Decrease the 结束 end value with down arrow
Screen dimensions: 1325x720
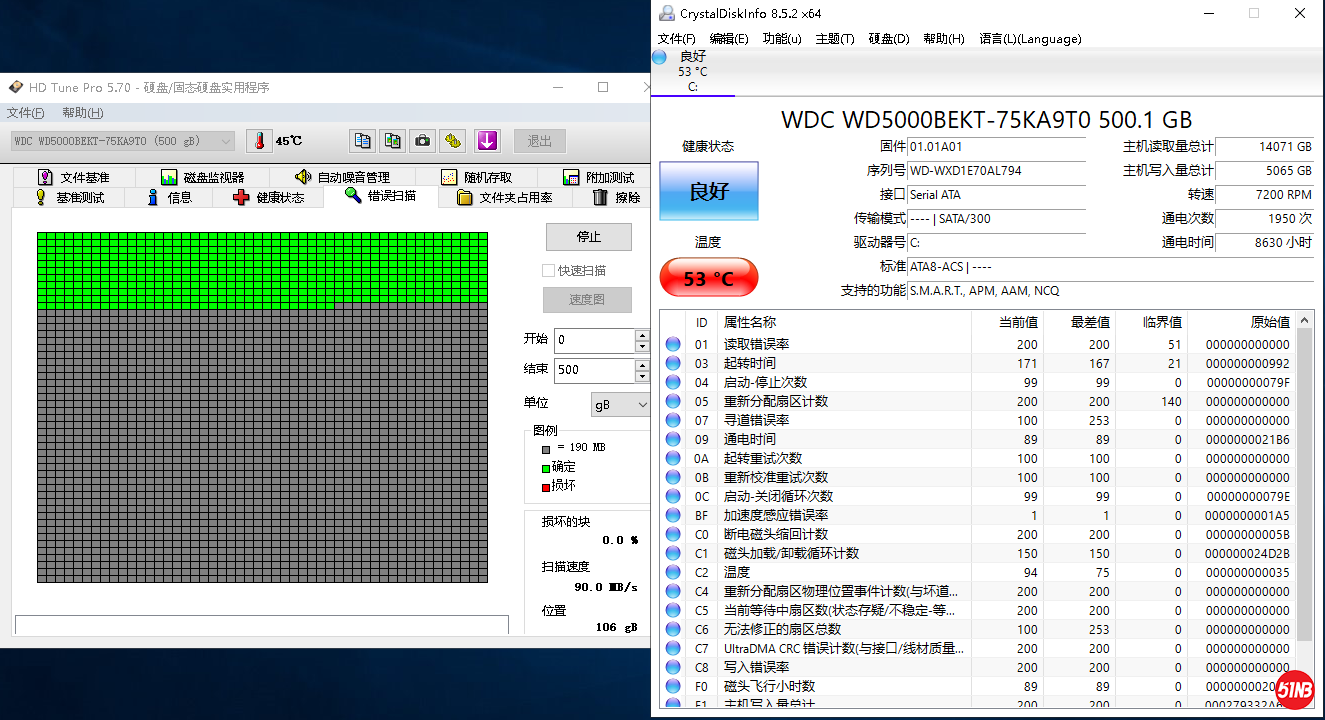click(x=642, y=376)
